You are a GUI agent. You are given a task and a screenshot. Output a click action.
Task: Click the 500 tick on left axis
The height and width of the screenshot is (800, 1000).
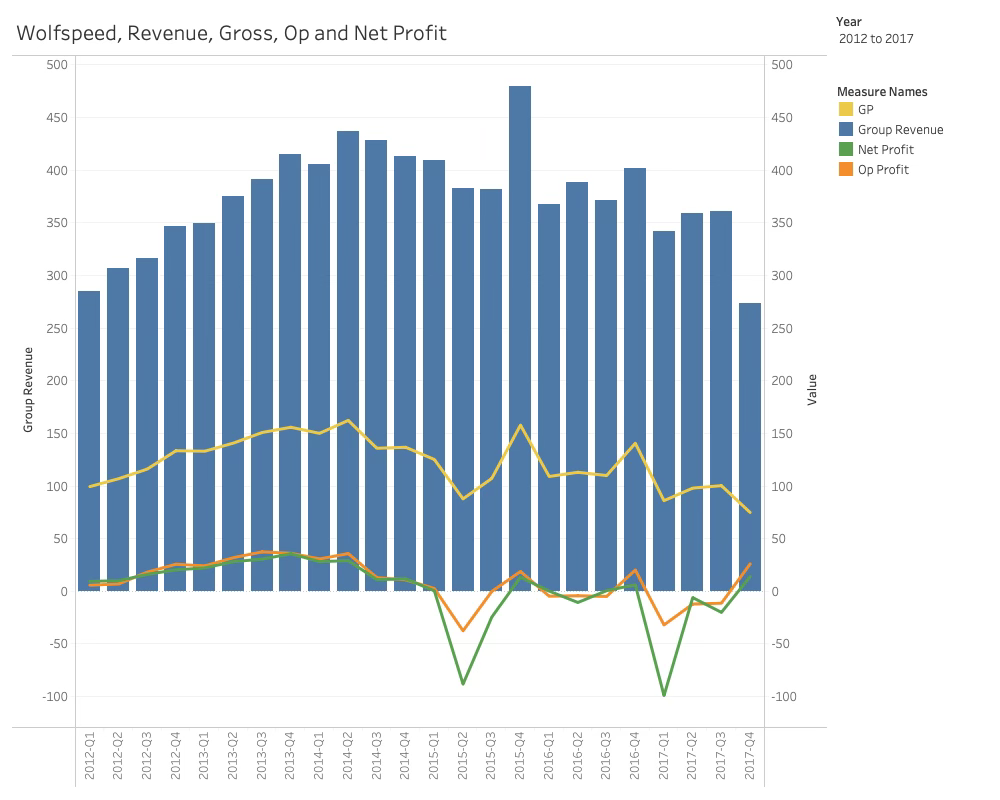pyautogui.click(x=57, y=64)
